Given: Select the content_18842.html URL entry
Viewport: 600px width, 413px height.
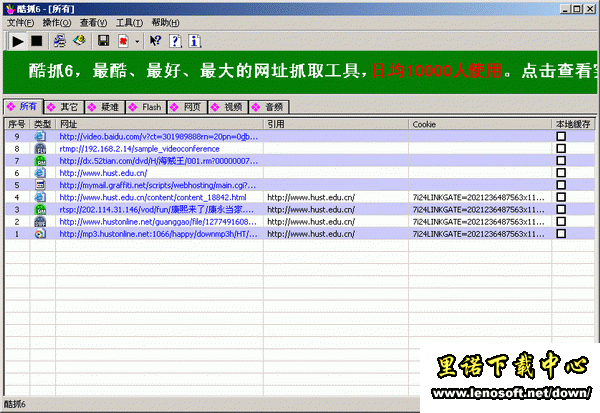Looking at the screenshot, I should click(x=153, y=198).
